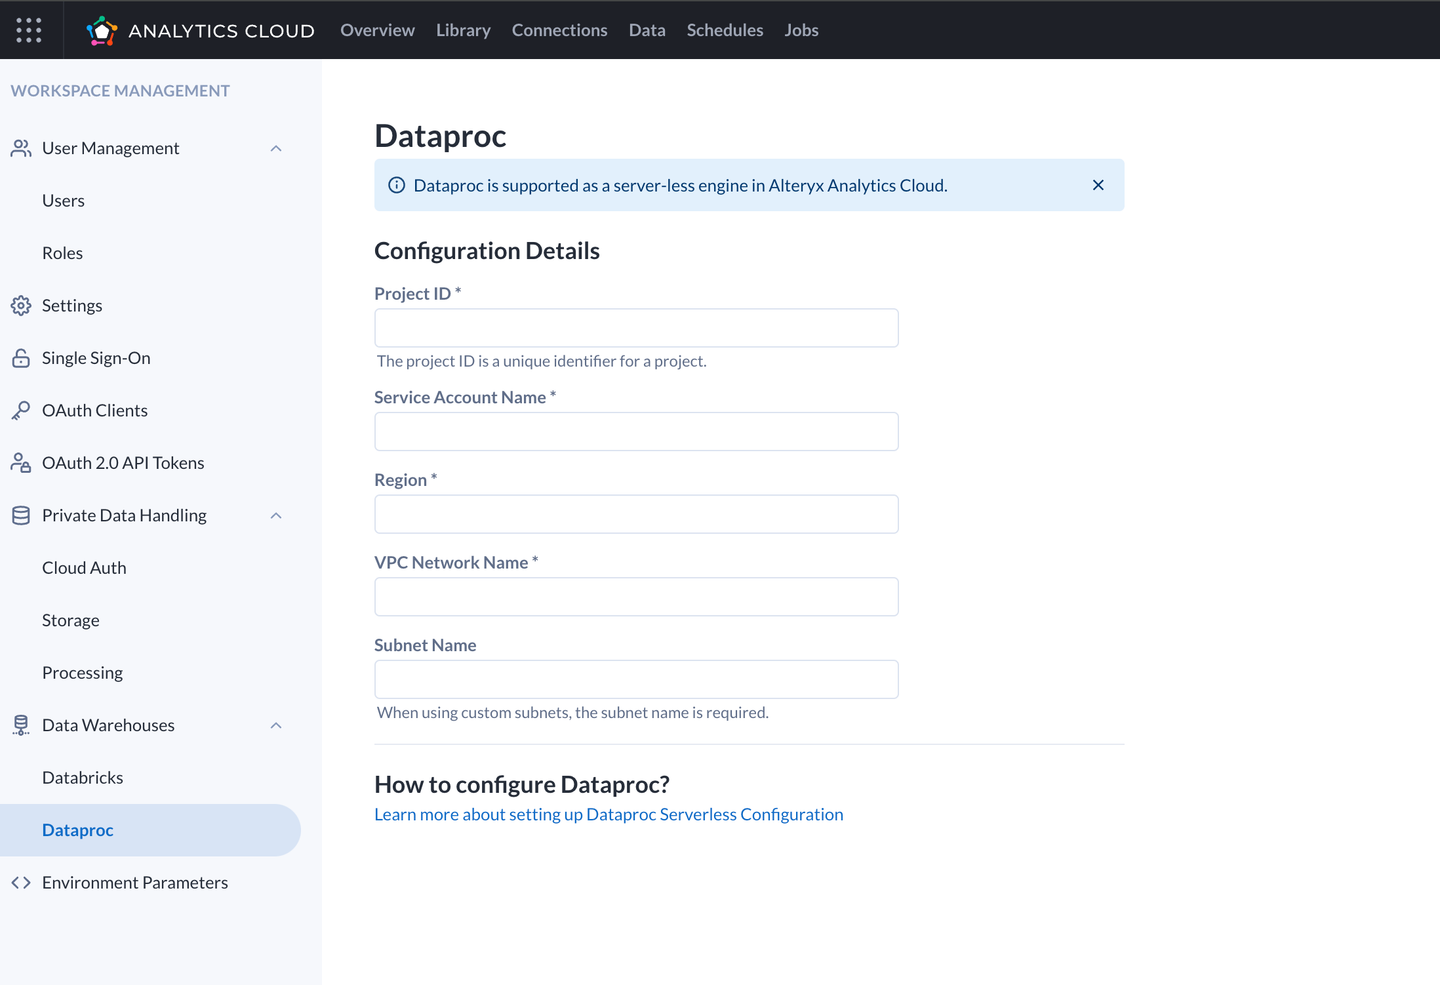
Task: Dismiss the Dataproc serverless engine banner
Action: [1097, 185]
